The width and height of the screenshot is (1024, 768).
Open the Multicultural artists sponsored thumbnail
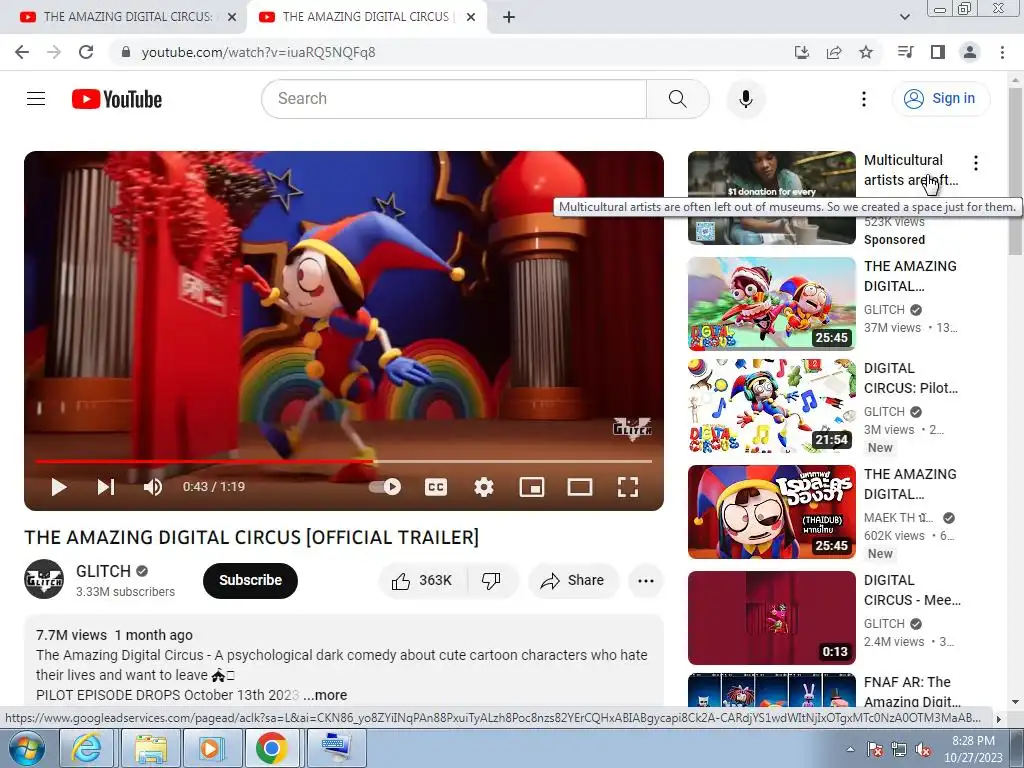click(771, 198)
